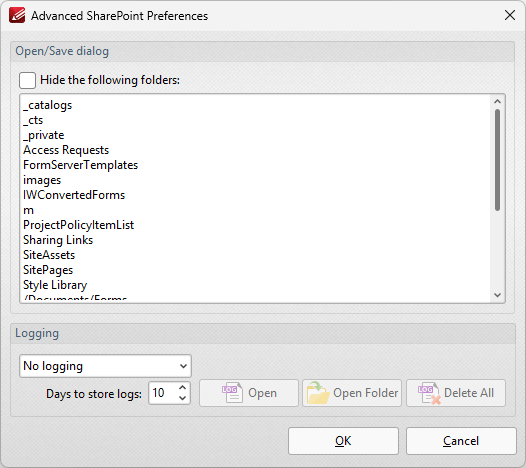The height and width of the screenshot is (468, 526).
Task: Click the PDF editor app icon in title bar
Action: (x=17, y=15)
